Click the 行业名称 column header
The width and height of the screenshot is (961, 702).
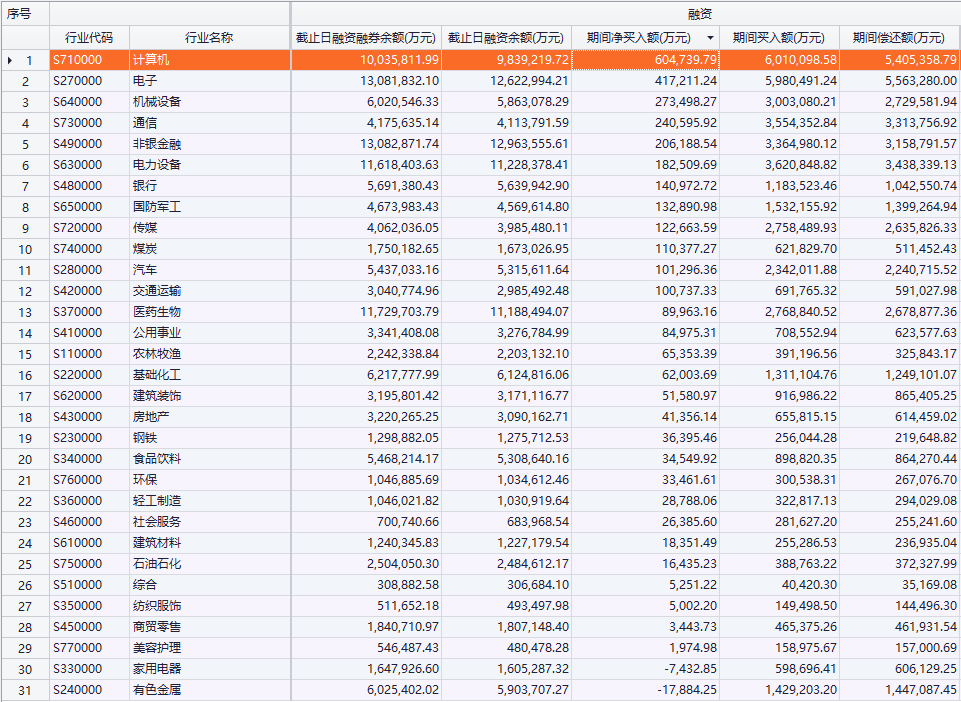point(209,38)
